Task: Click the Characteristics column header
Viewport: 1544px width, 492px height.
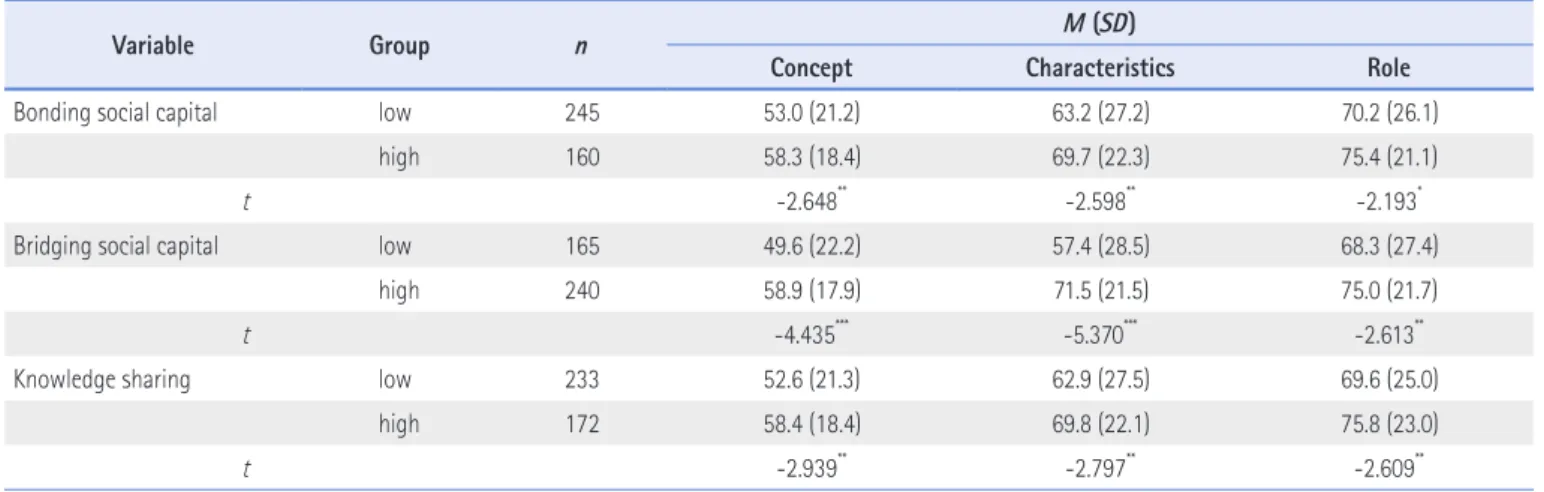Action: (1100, 71)
